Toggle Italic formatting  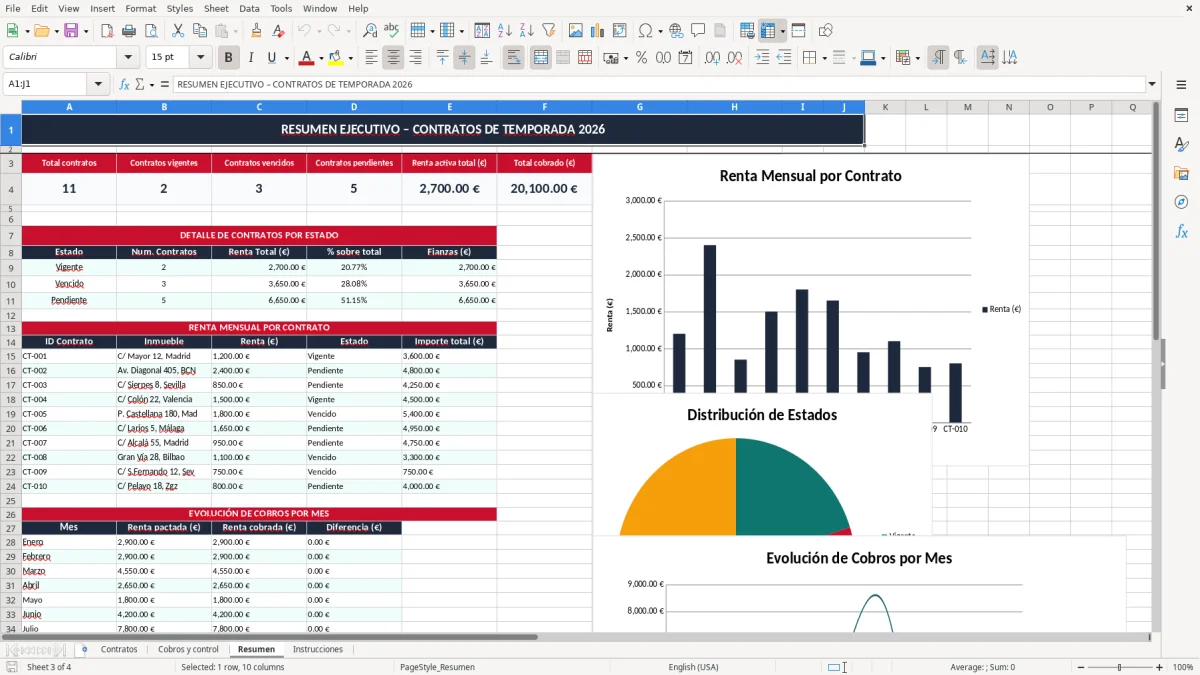point(250,58)
